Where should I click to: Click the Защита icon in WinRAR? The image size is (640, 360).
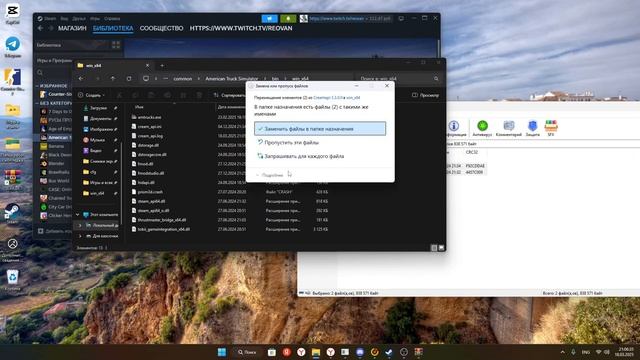[x=533, y=129]
